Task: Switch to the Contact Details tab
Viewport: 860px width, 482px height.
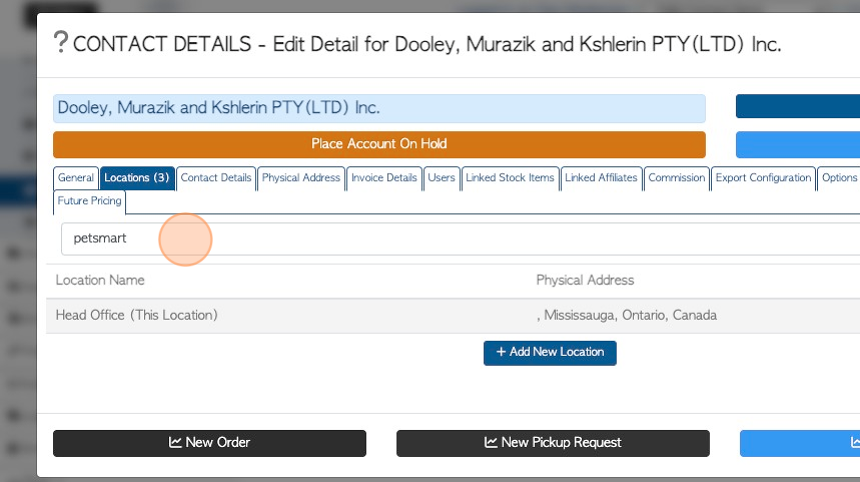Action: (x=216, y=178)
